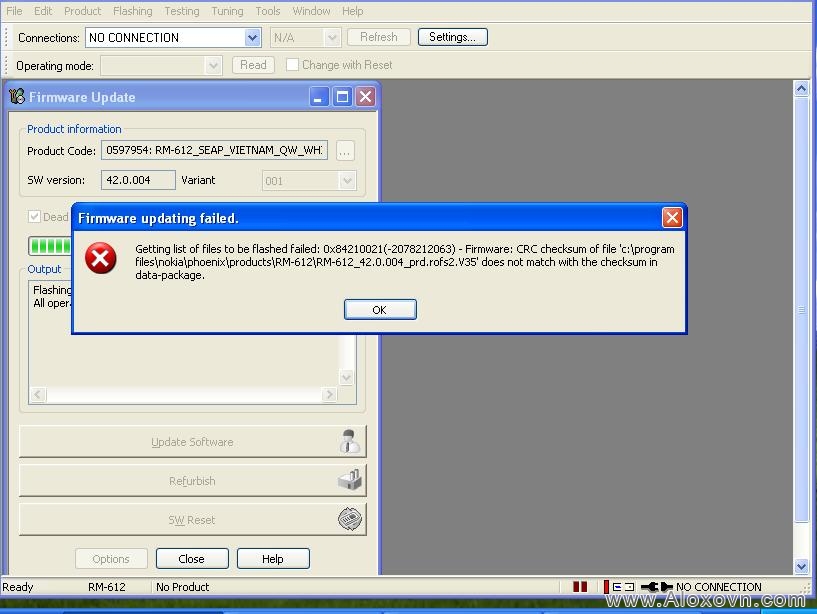The width and height of the screenshot is (817, 614).
Task: Minimize the Firmware Update window
Action: pos(318,96)
